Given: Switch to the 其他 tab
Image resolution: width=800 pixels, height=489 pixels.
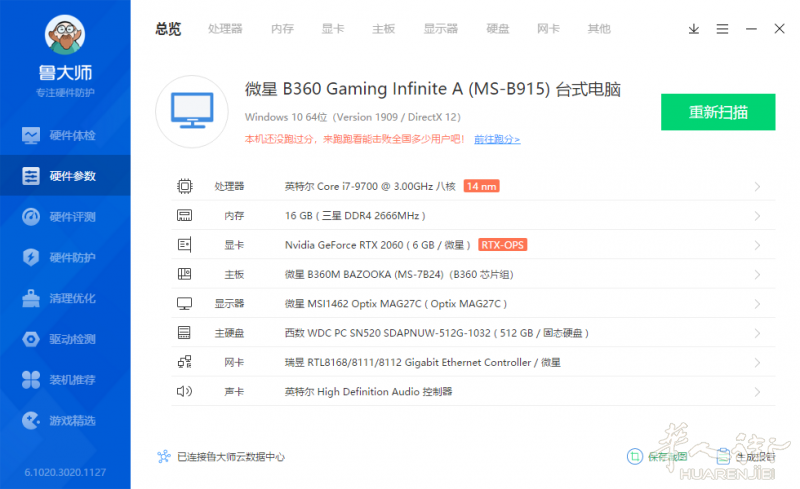Looking at the screenshot, I should [x=599, y=29].
